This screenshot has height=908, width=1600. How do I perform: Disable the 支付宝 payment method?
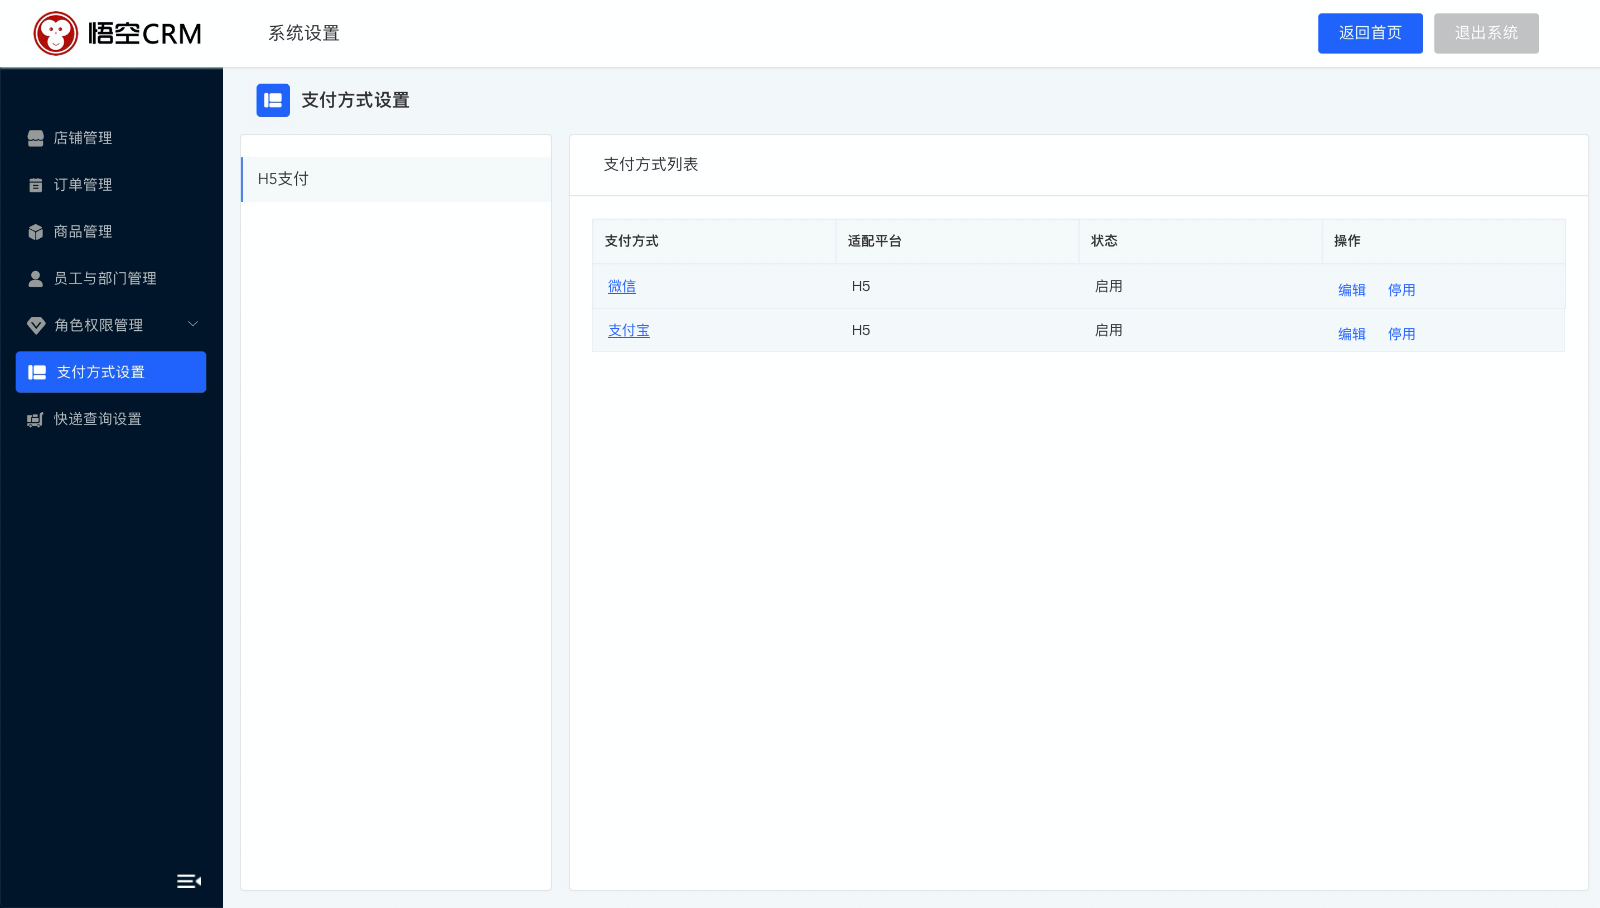[1401, 334]
